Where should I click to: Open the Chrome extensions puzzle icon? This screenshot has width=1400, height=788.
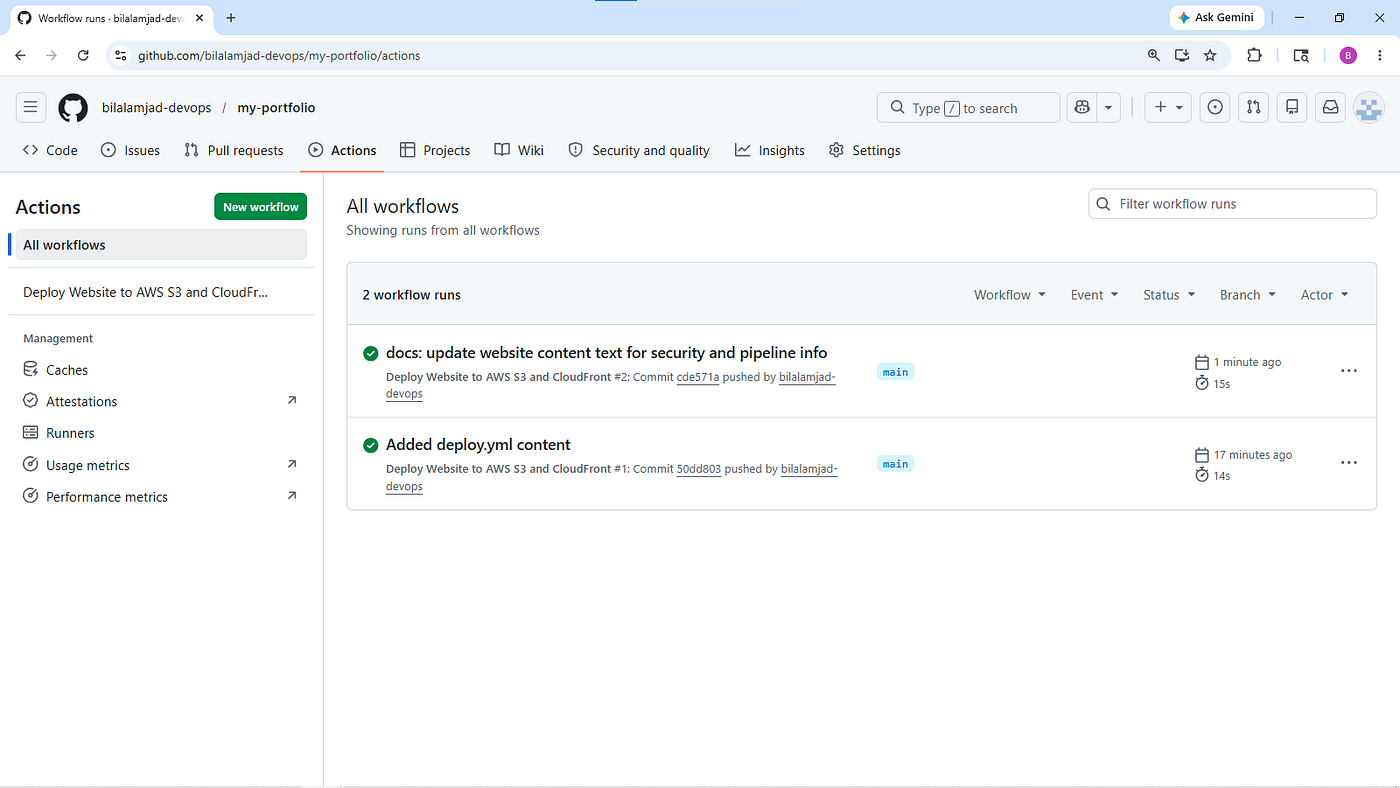[x=1254, y=55]
